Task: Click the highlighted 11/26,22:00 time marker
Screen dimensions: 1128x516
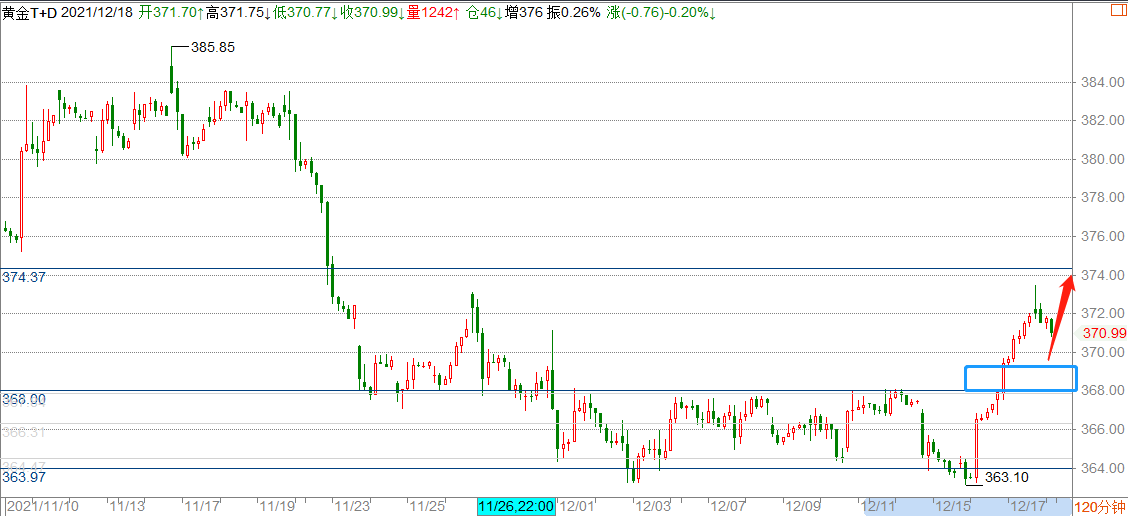Action: click(516, 507)
